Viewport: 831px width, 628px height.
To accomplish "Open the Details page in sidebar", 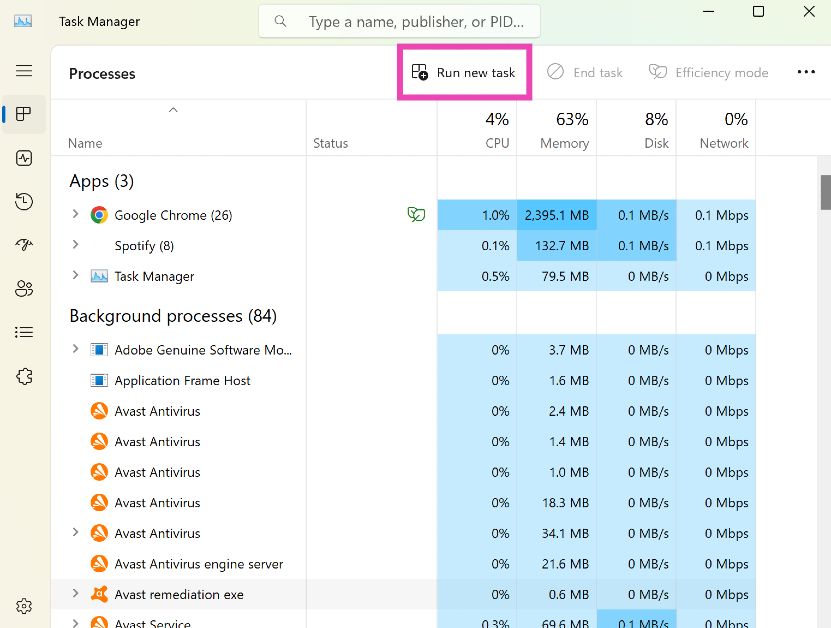I will coord(24,332).
